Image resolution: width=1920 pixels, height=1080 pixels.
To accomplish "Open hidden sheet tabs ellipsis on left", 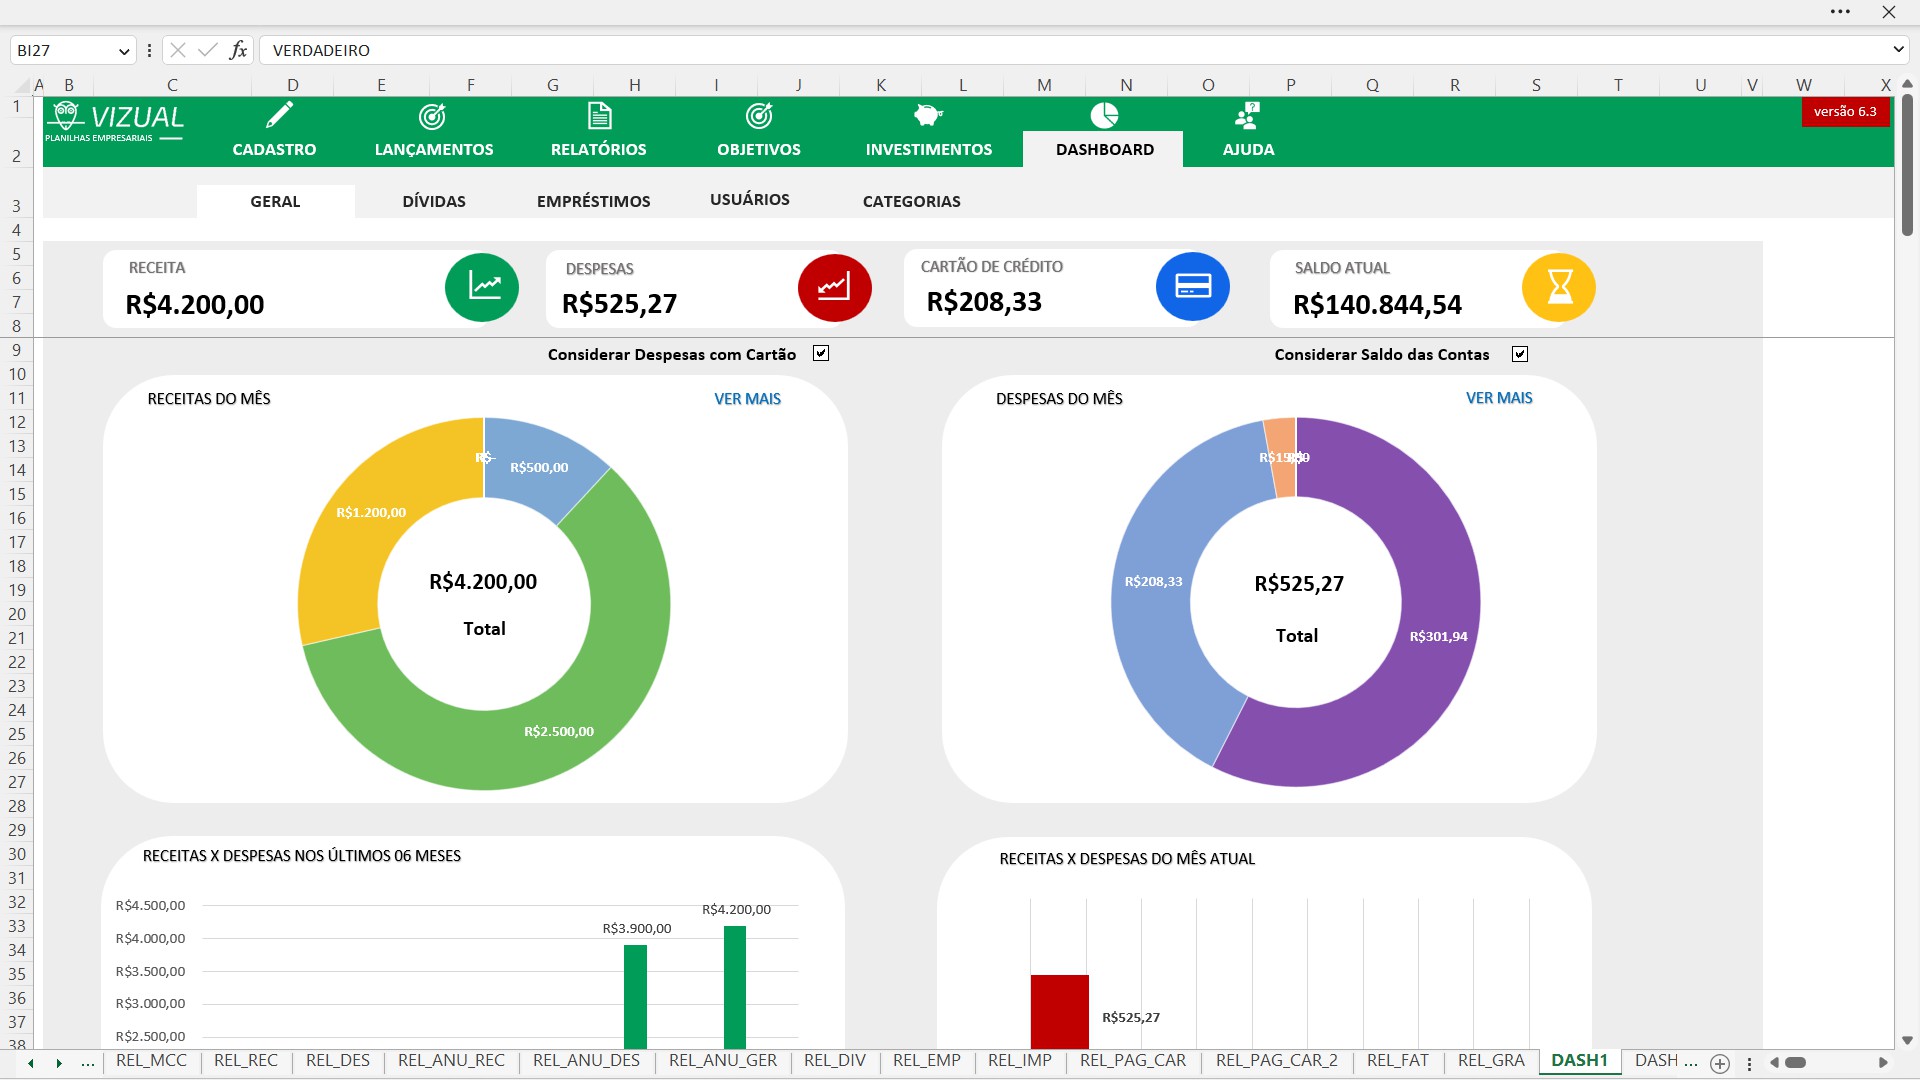I will tap(88, 1062).
